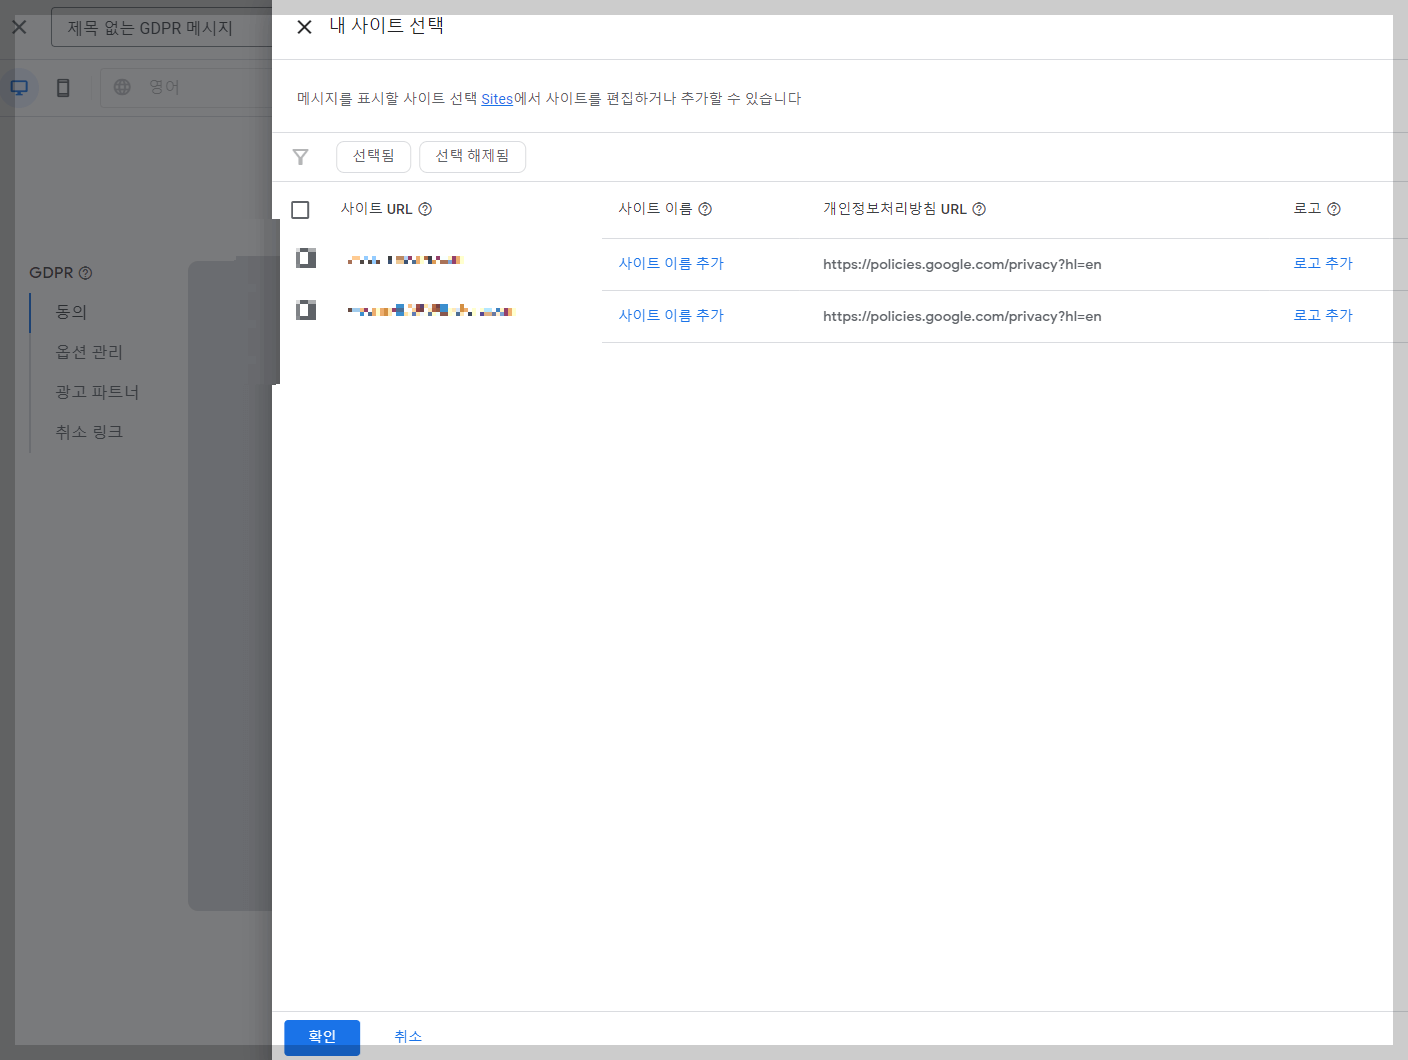Click the second site URL cell

click(430, 311)
